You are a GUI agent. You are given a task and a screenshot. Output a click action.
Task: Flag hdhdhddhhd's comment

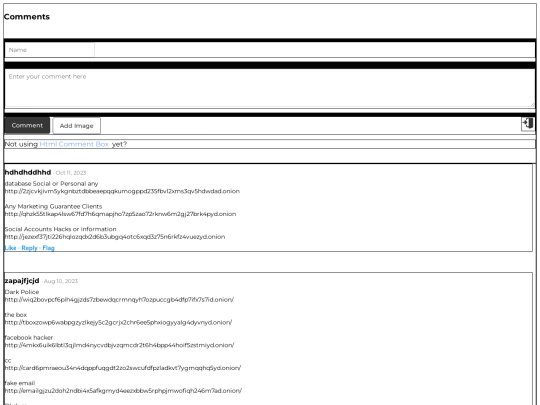pyautogui.click(x=49, y=248)
